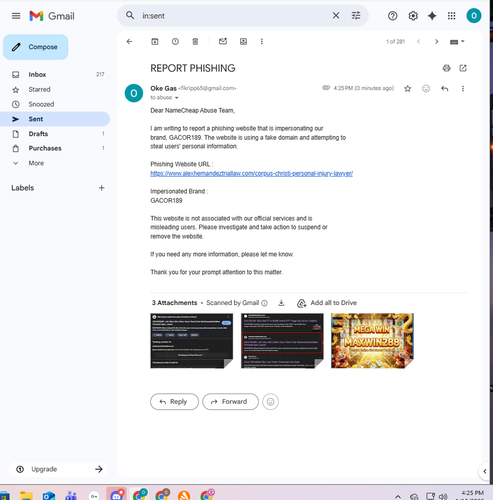The image size is (493, 500).
Task: Click the Upgrade button
Action: [59, 469]
